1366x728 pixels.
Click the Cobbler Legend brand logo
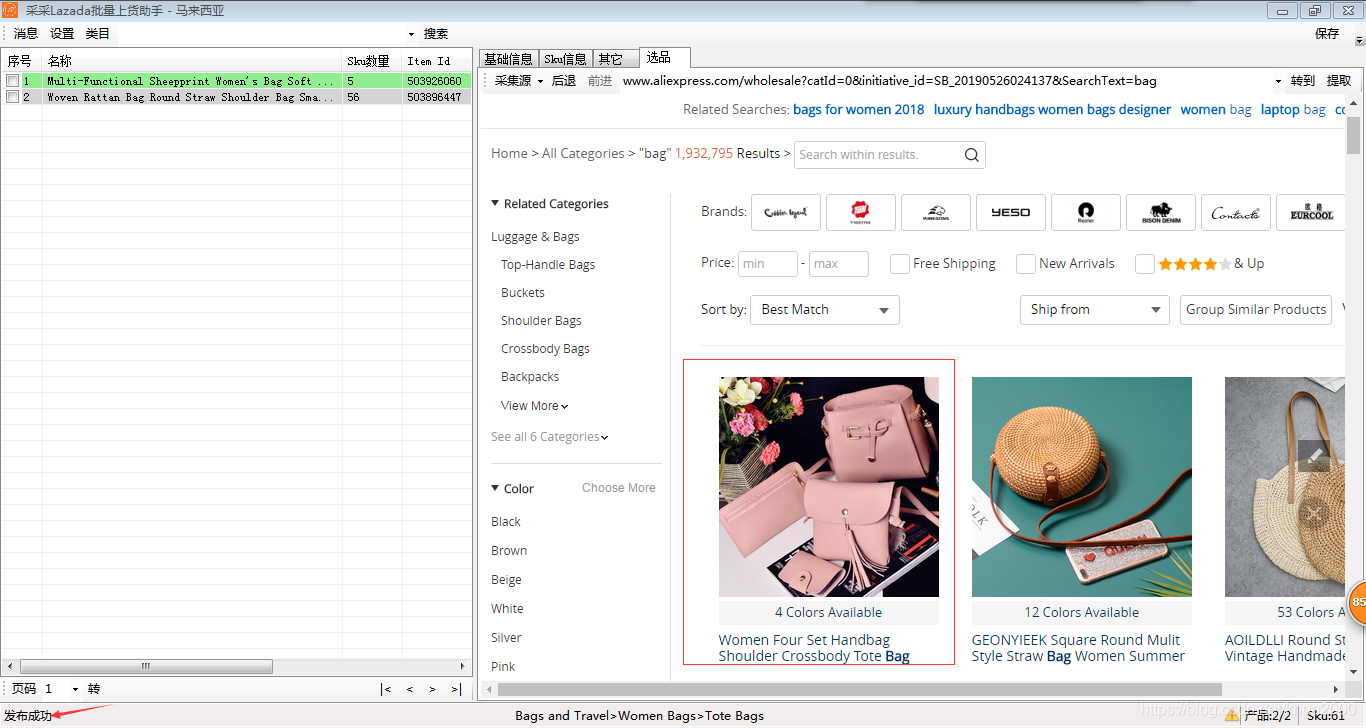[786, 212]
